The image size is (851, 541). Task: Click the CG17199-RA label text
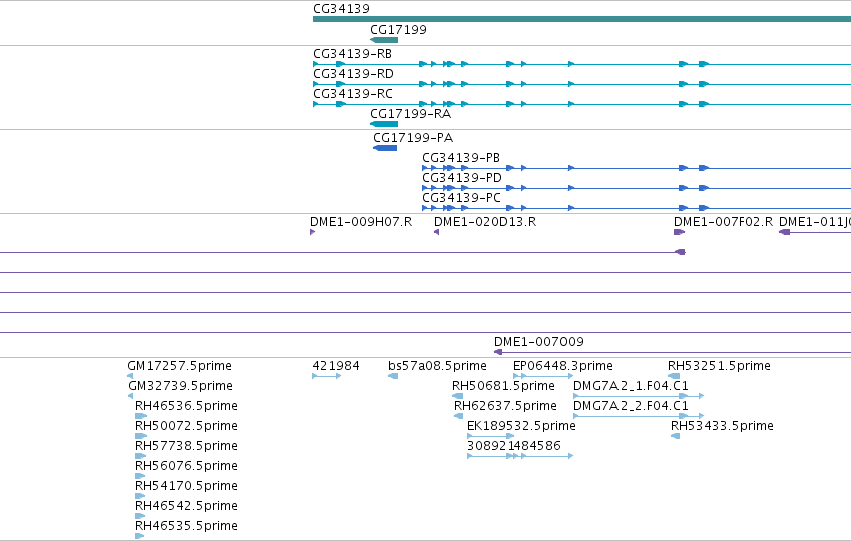410,114
